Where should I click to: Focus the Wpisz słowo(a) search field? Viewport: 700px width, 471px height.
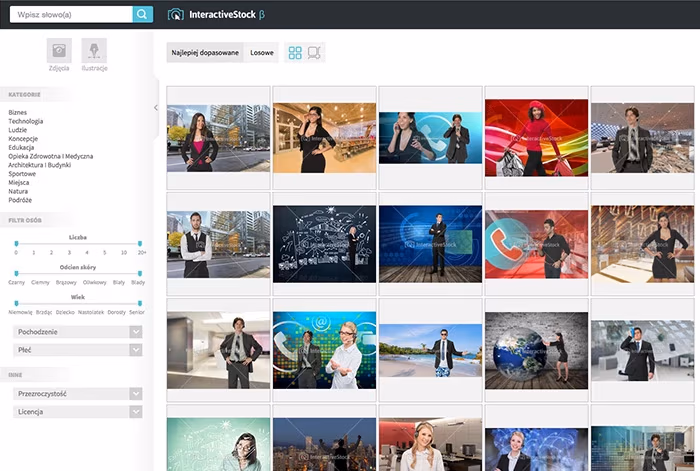click(71, 14)
